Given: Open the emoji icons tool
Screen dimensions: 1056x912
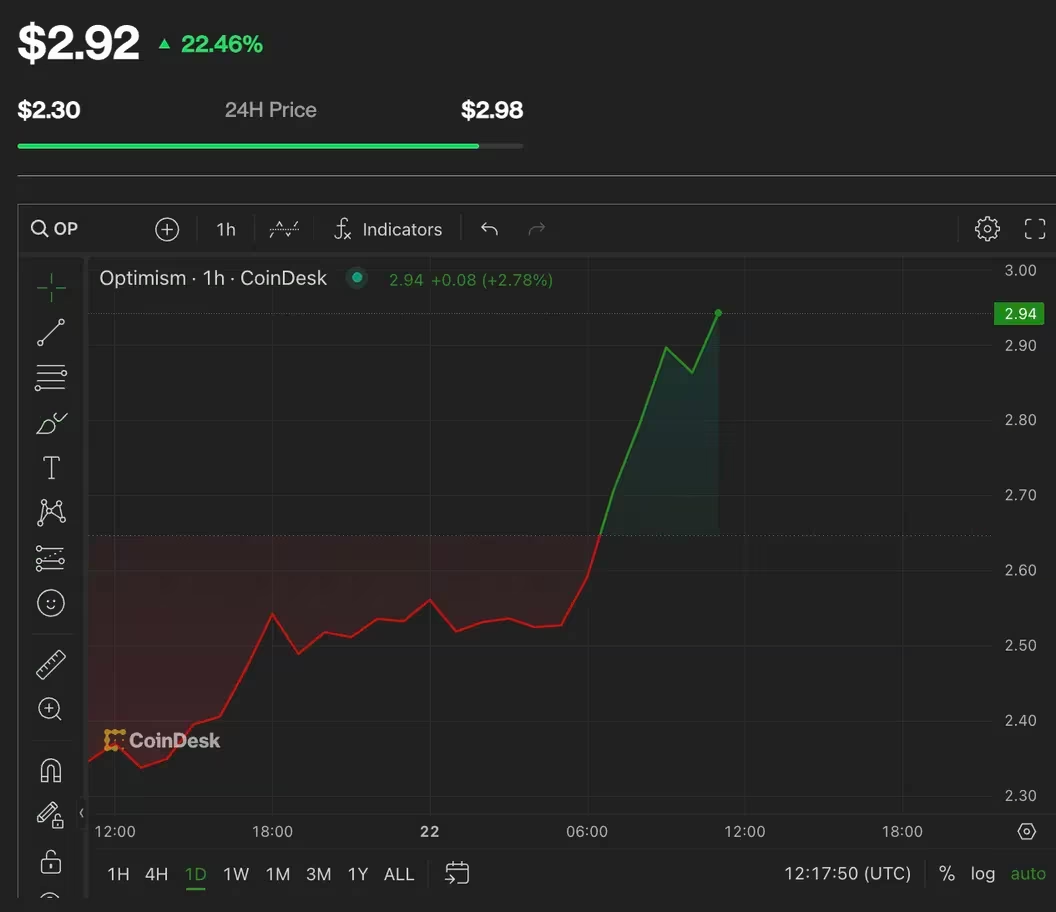Looking at the screenshot, I should point(51,603).
